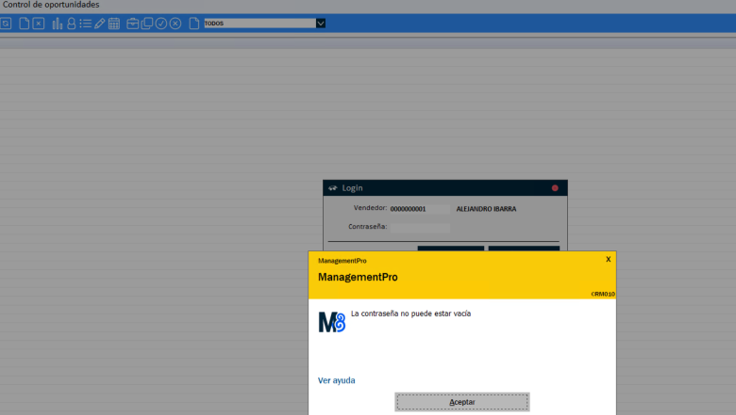
Task: Click the M8 logo in dialog
Action: point(331,322)
